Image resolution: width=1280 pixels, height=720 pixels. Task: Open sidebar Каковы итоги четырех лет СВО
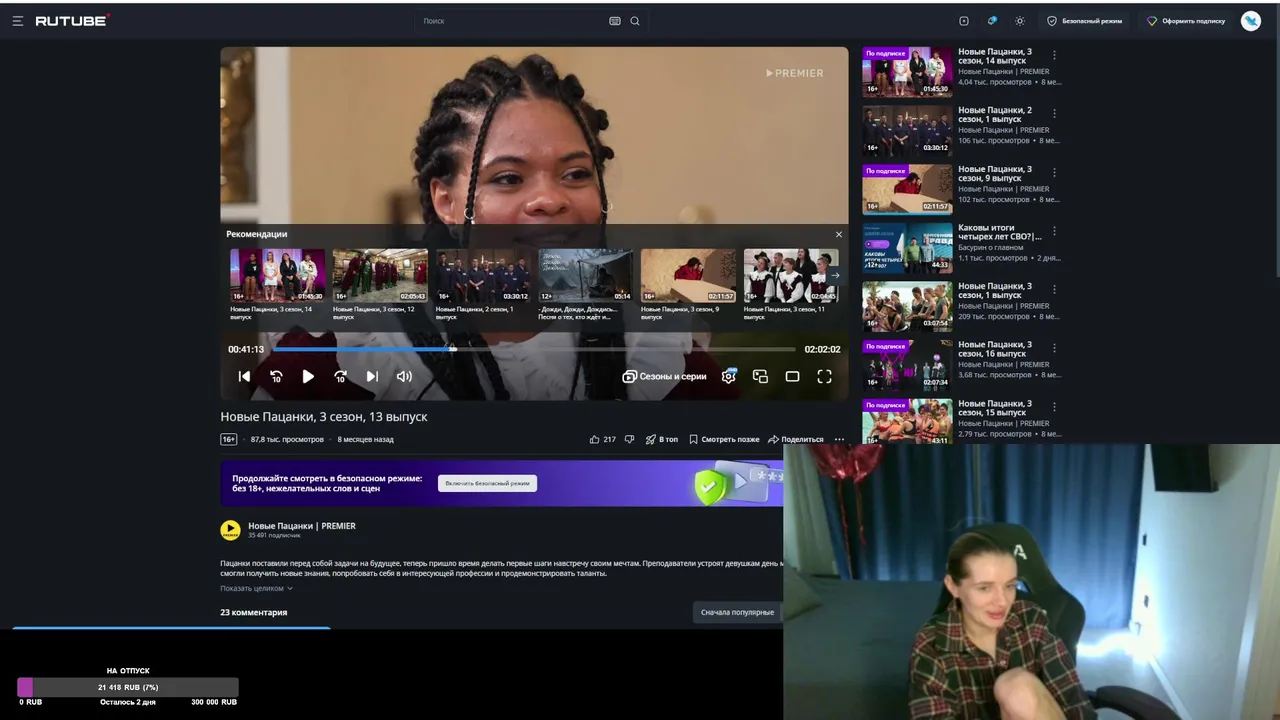pyautogui.click(x=999, y=232)
